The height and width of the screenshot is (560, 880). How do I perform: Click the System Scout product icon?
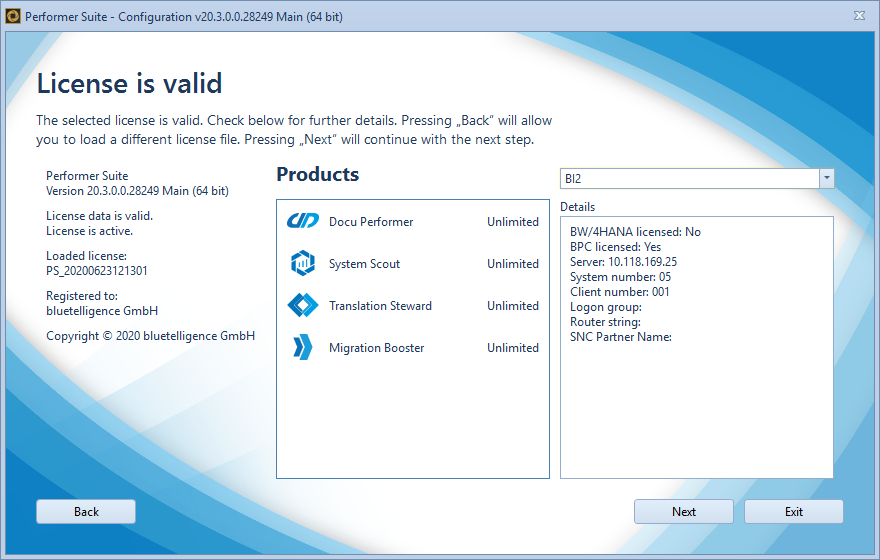click(302, 264)
